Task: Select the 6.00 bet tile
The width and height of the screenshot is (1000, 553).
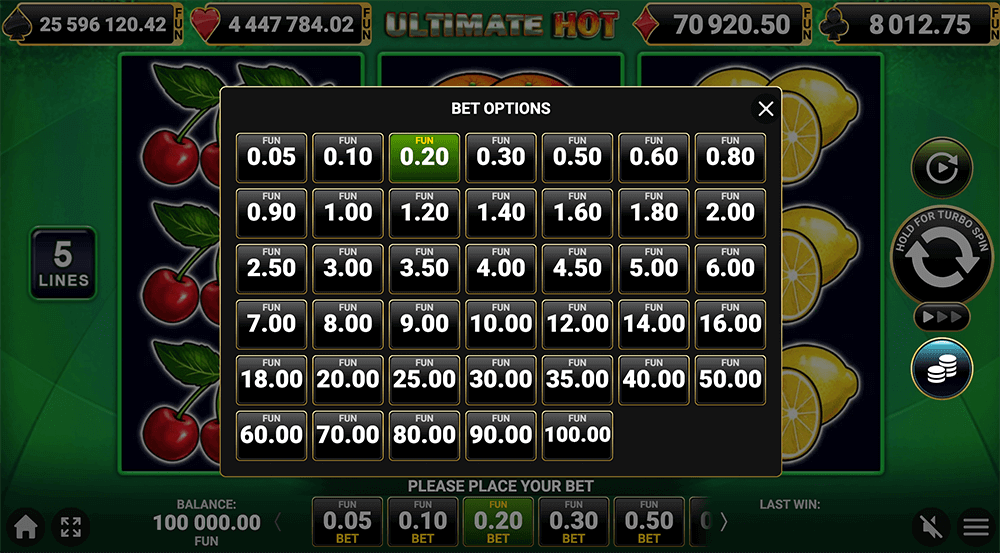Action: click(x=730, y=269)
